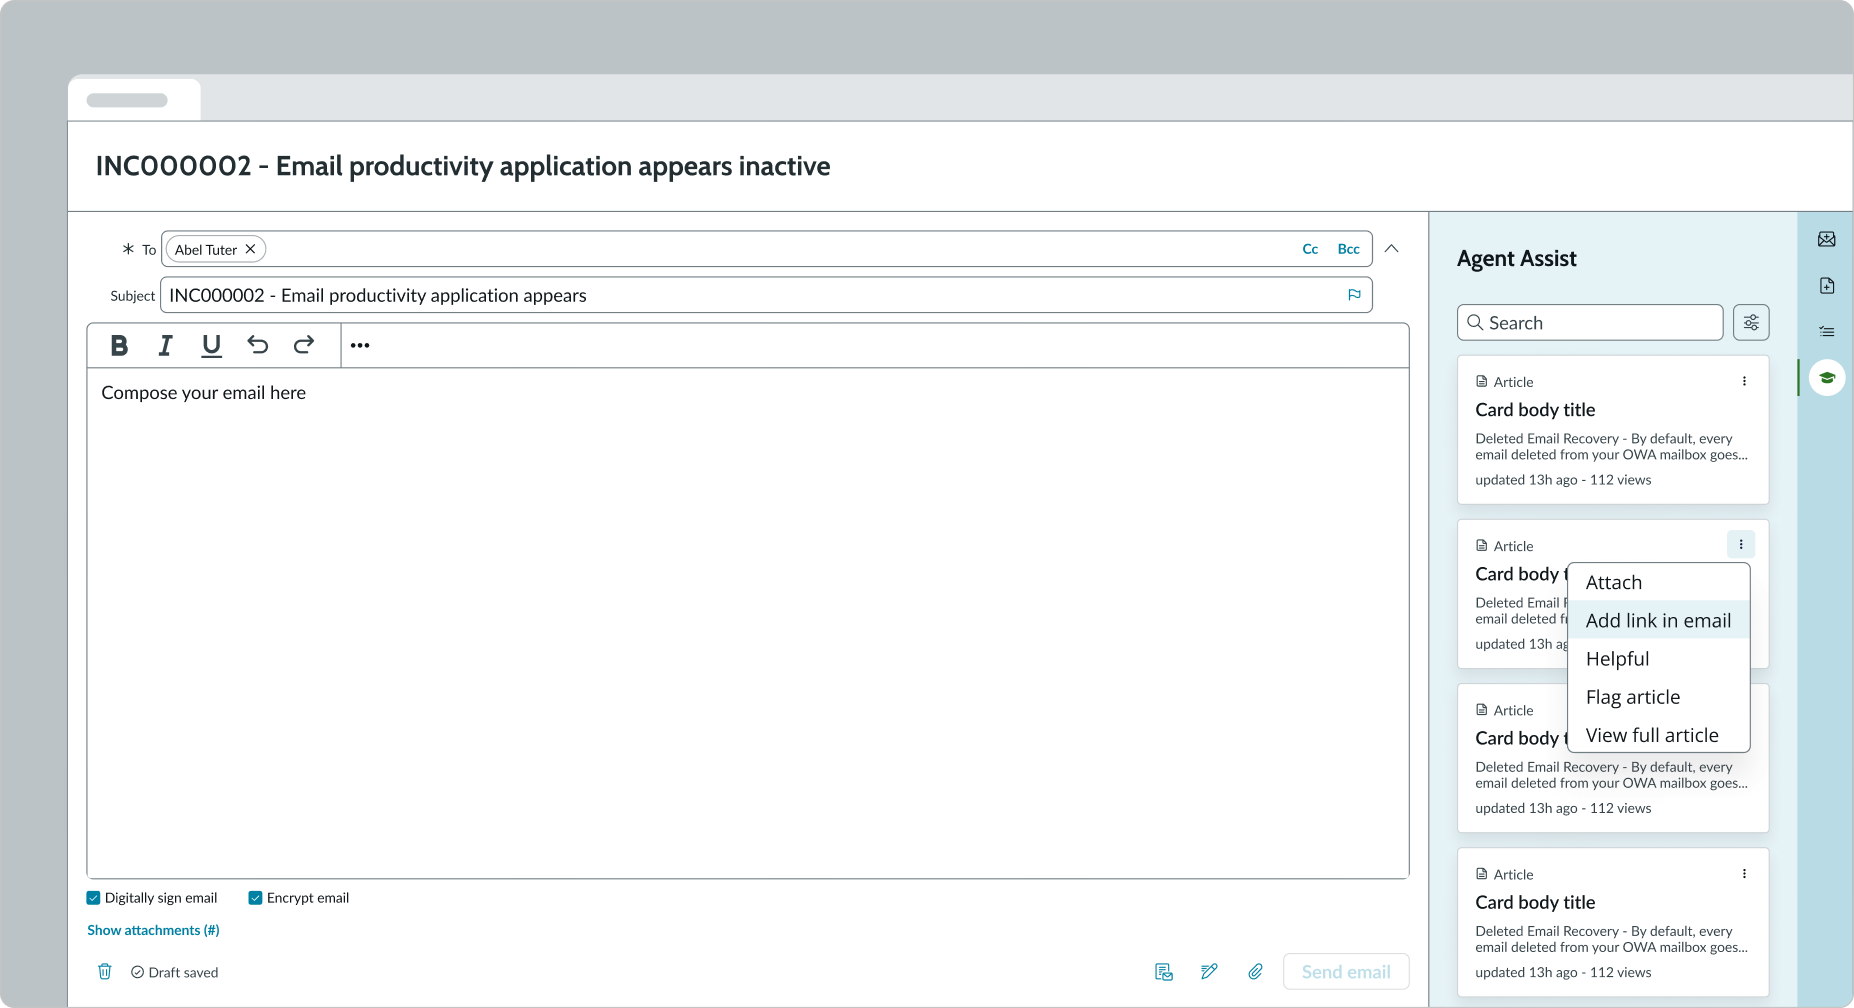
Task: Select Add link in email menu option
Action: click(1658, 620)
